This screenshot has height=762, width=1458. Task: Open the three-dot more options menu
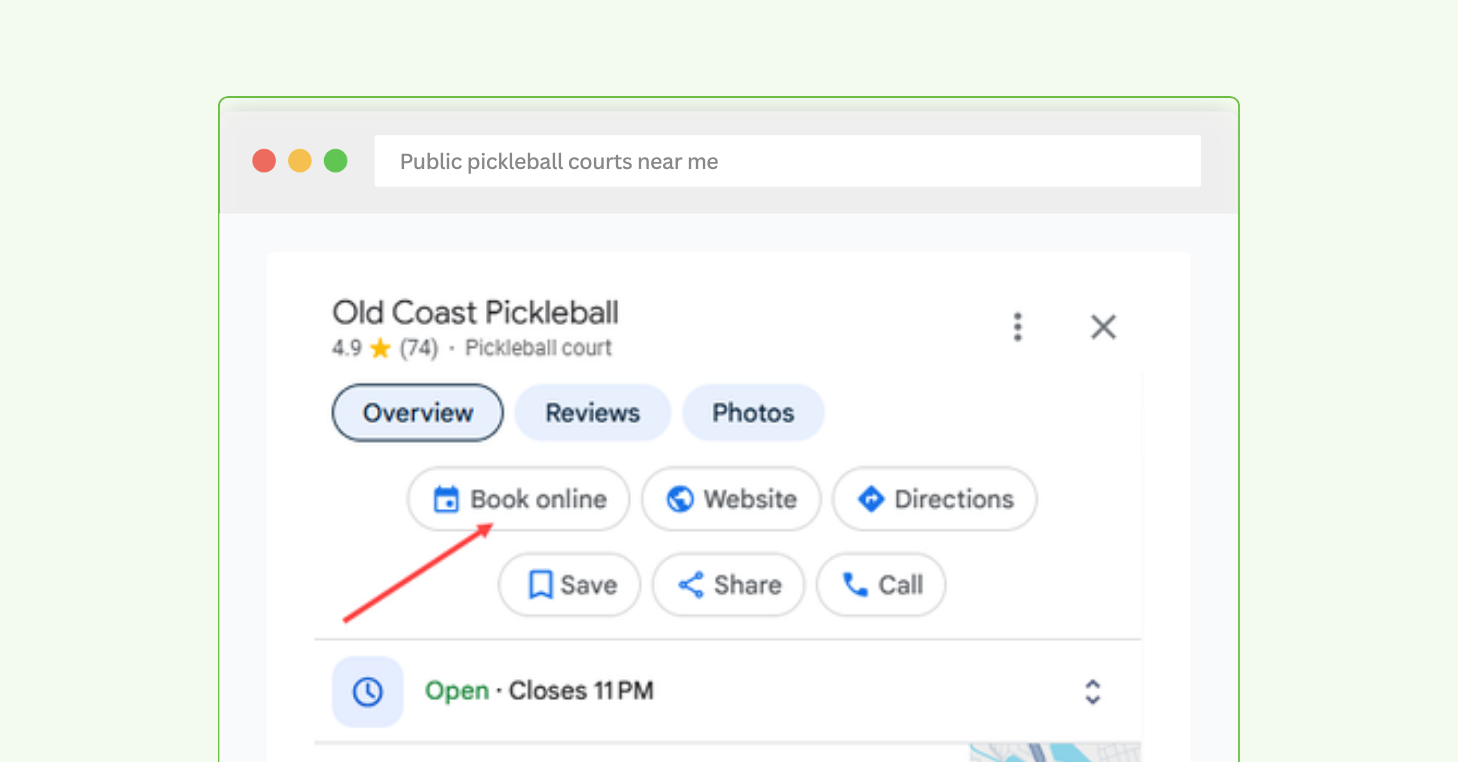coord(1017,327)
